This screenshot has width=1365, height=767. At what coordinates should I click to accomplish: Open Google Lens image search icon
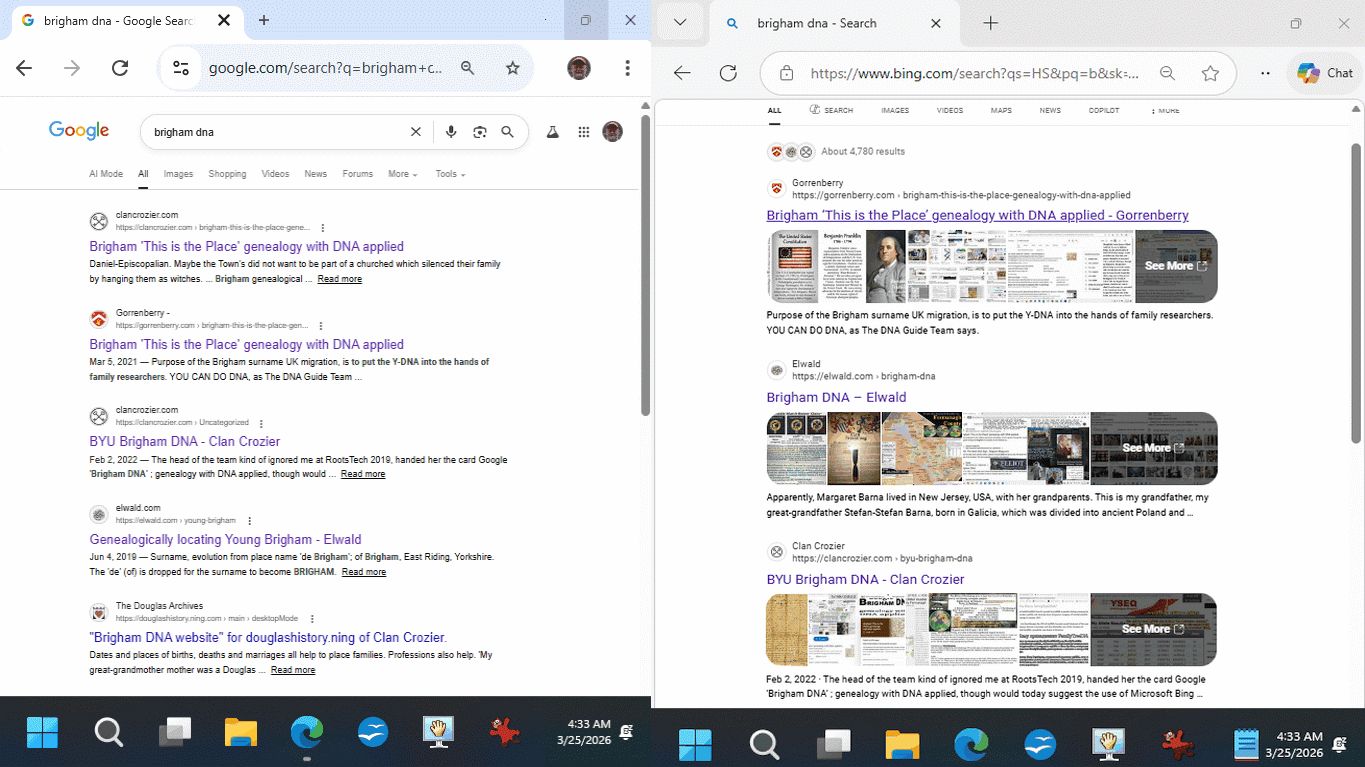pyautogui.click(x=479, y=132)
